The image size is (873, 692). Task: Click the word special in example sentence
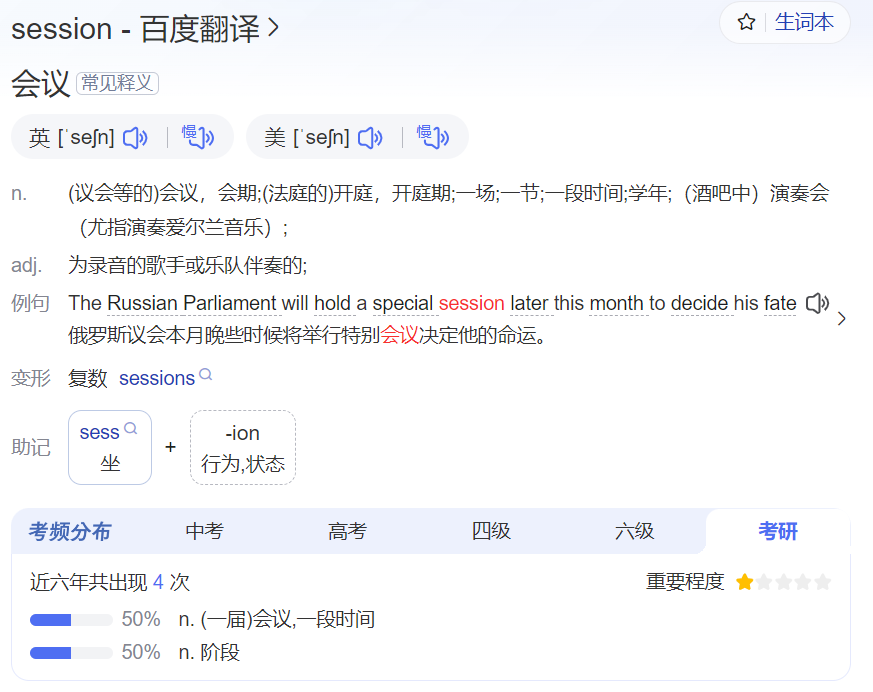(x=403, y=303)
